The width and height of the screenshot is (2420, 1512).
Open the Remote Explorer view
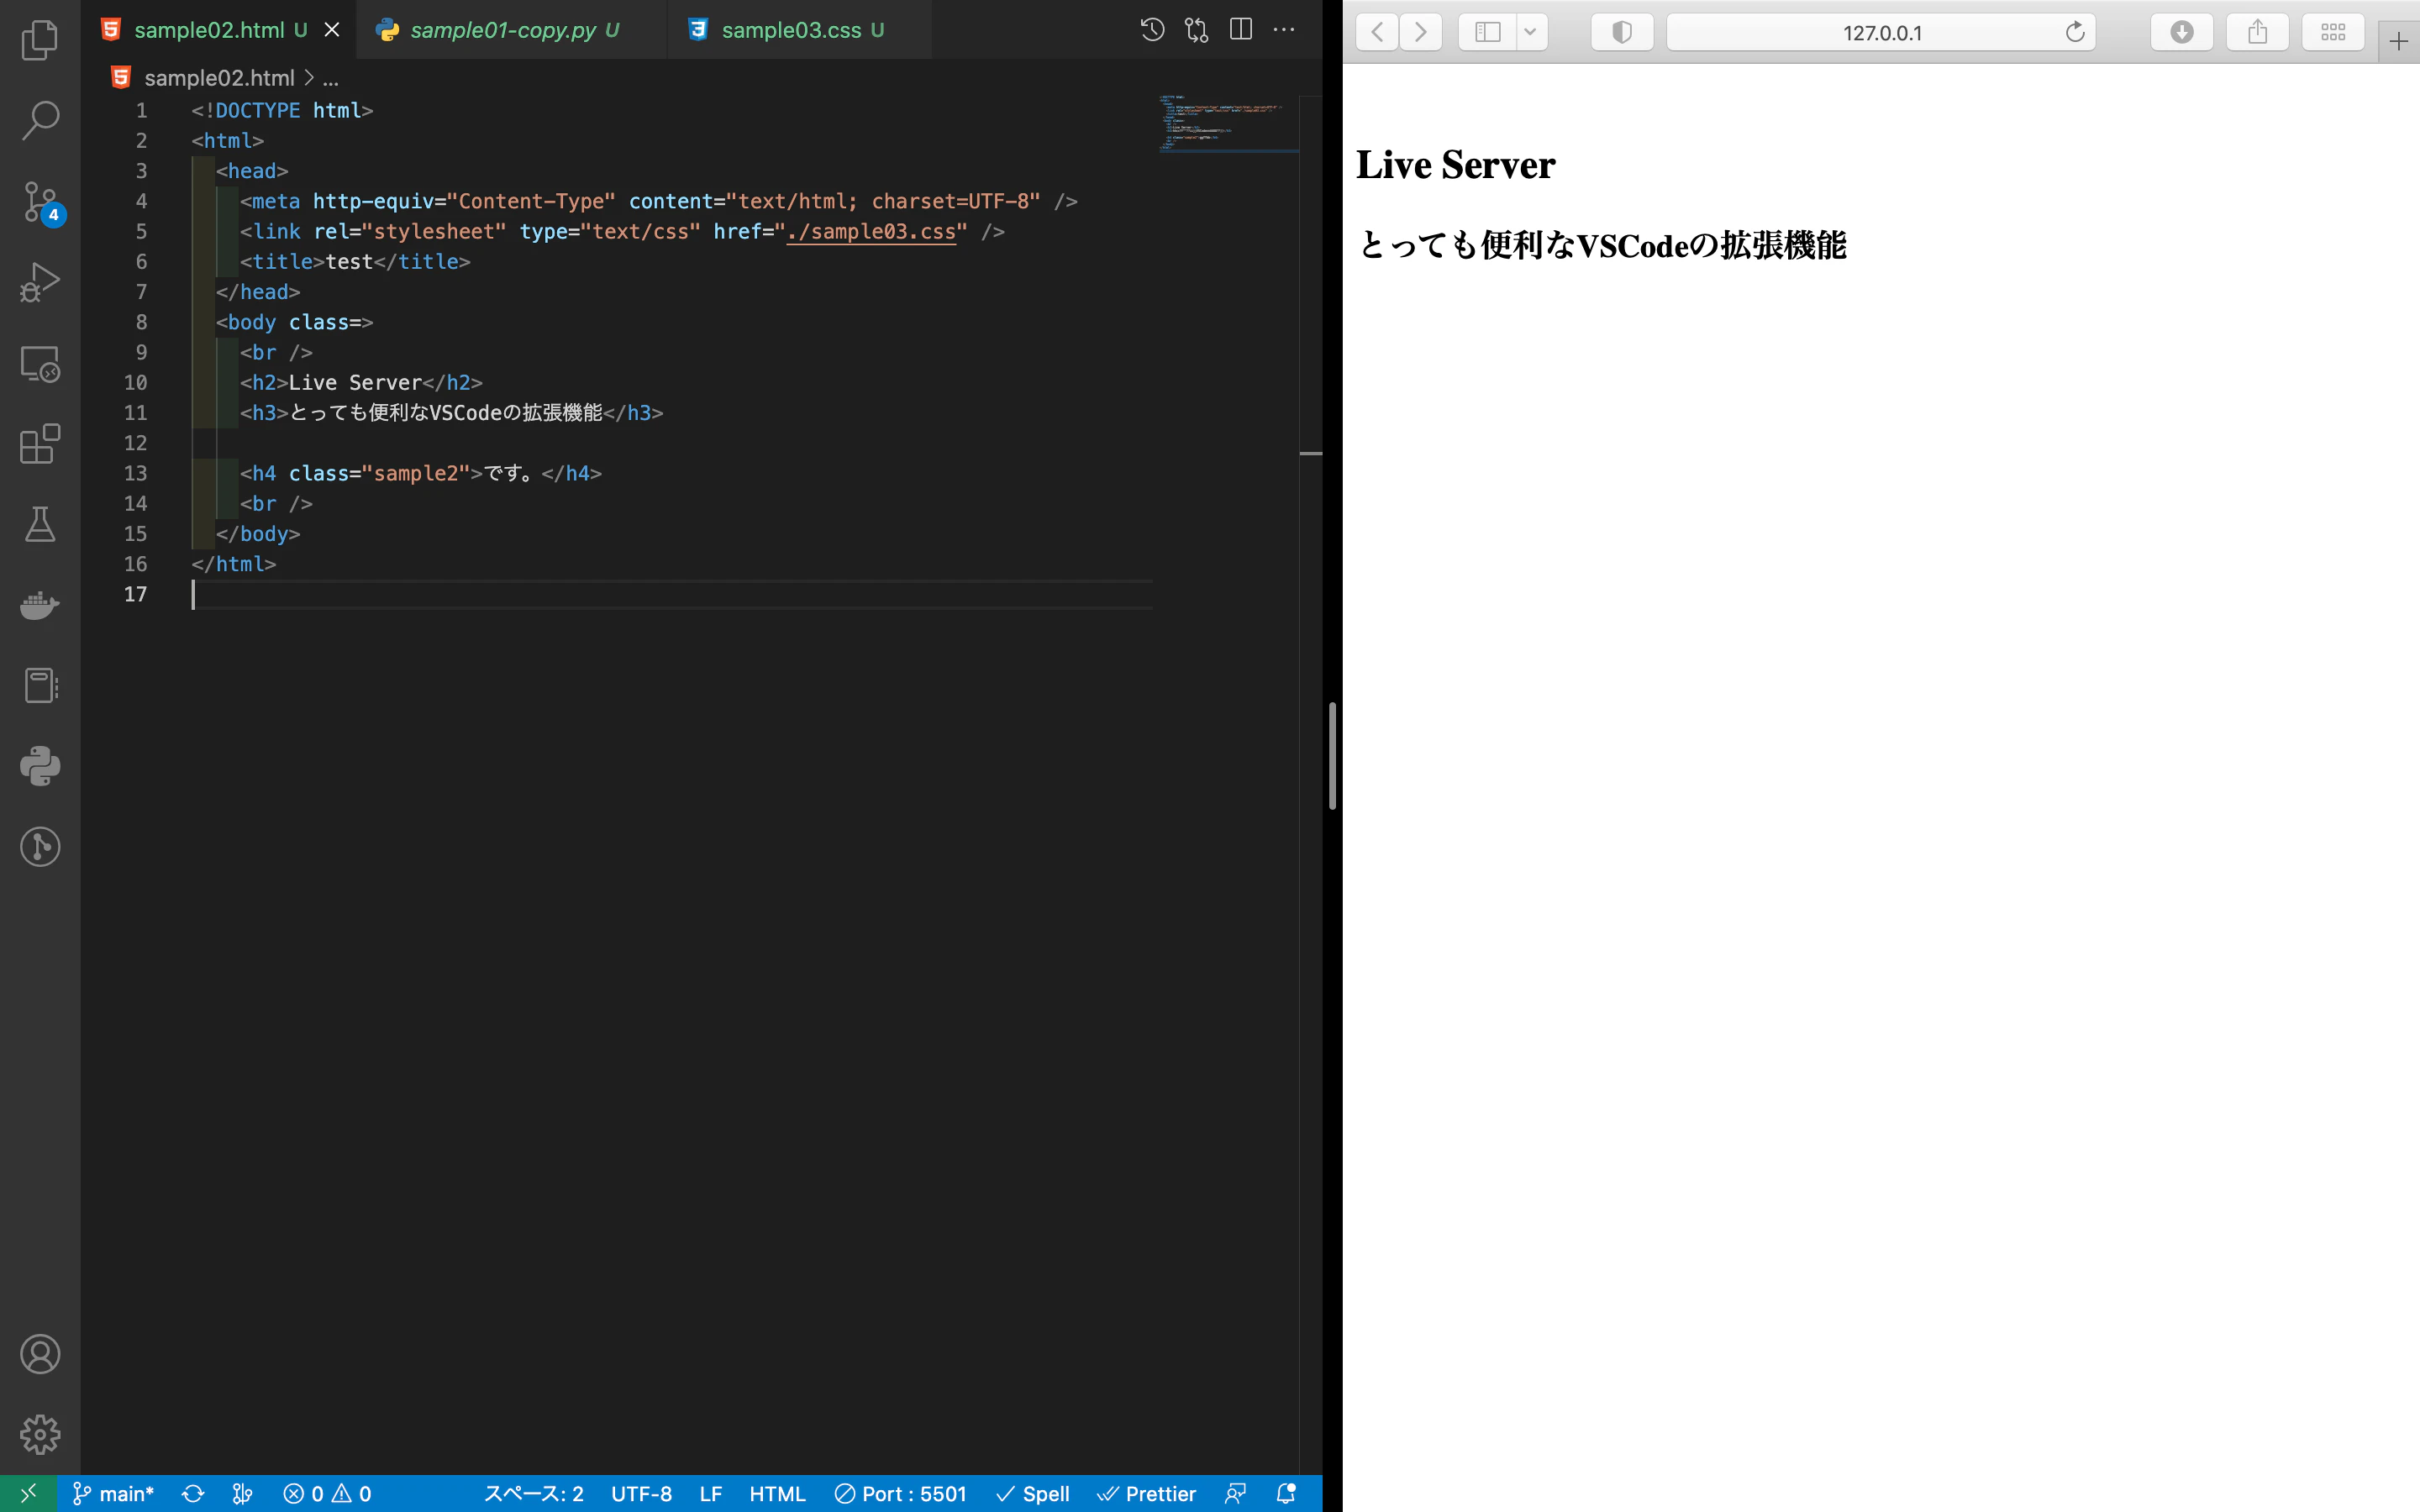pyautogui.click(x=40, y=363)
